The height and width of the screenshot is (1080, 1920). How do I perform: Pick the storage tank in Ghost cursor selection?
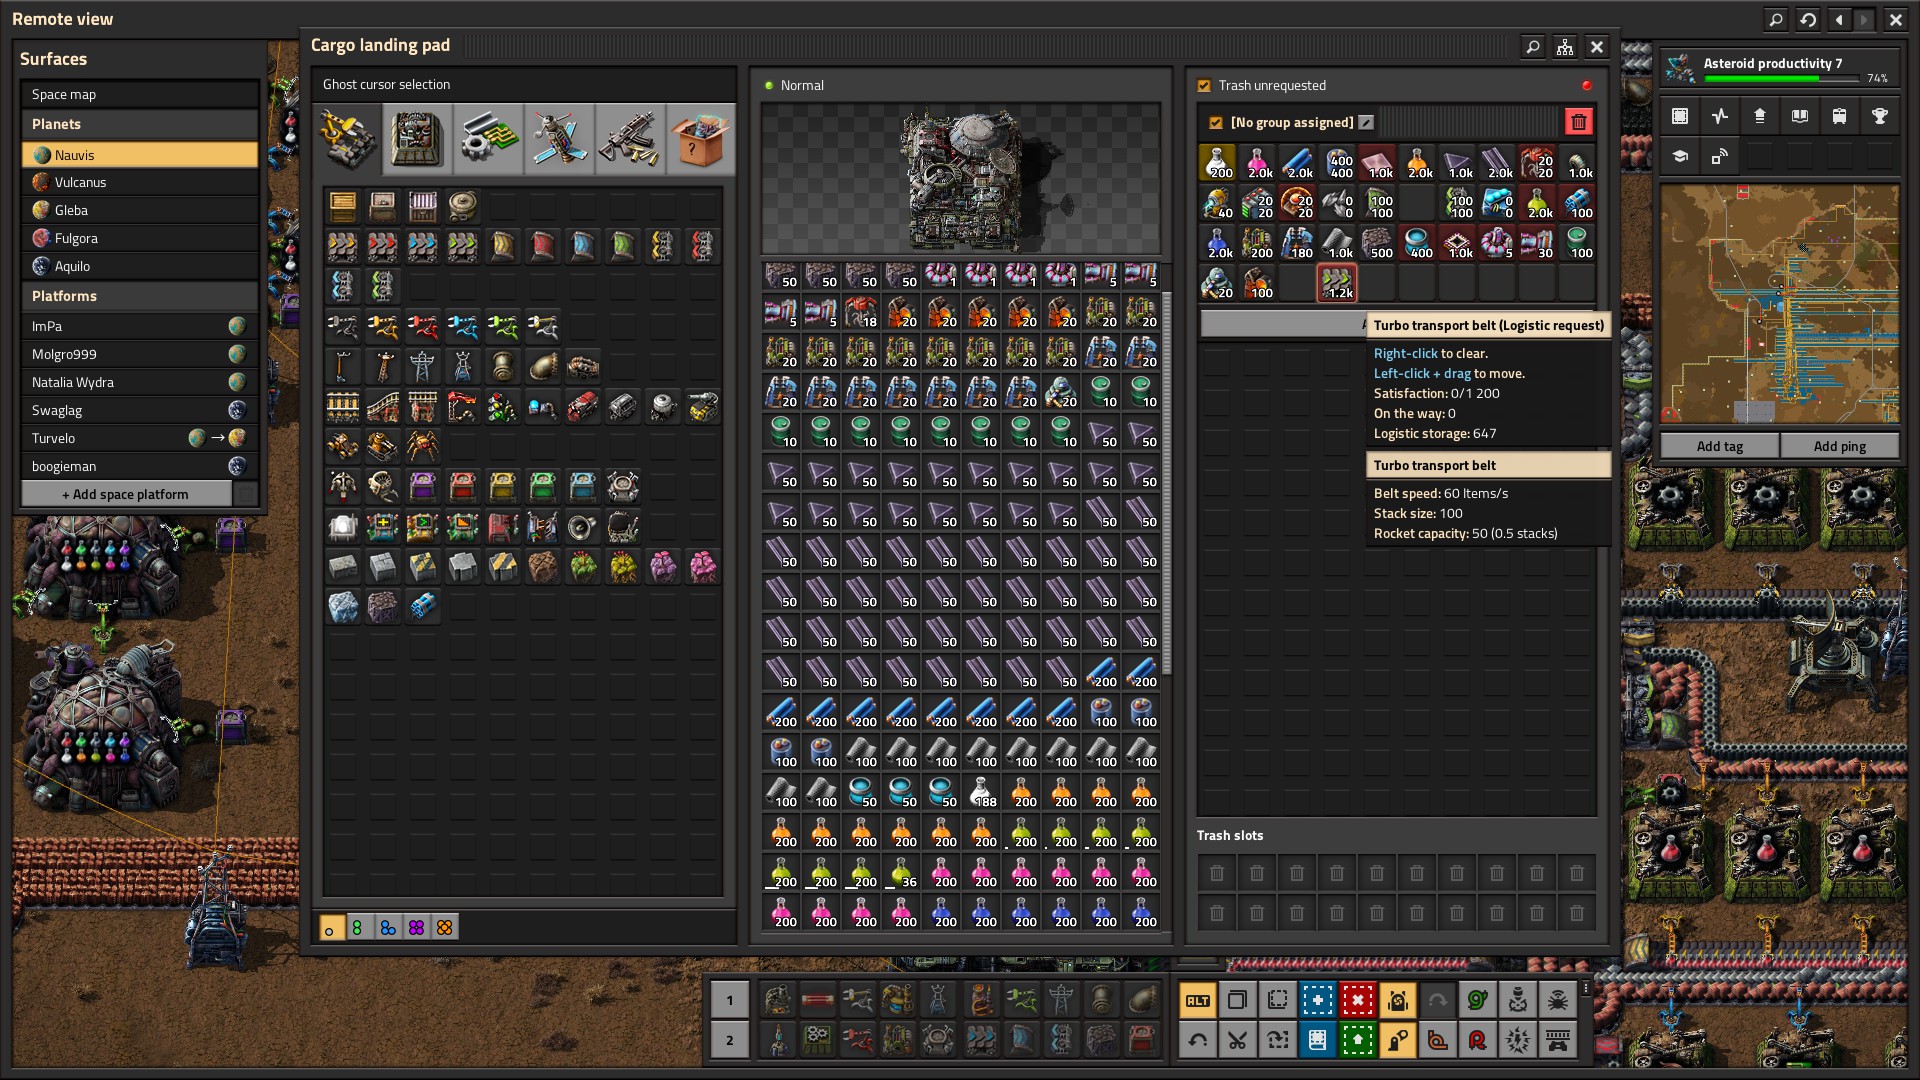463,206
